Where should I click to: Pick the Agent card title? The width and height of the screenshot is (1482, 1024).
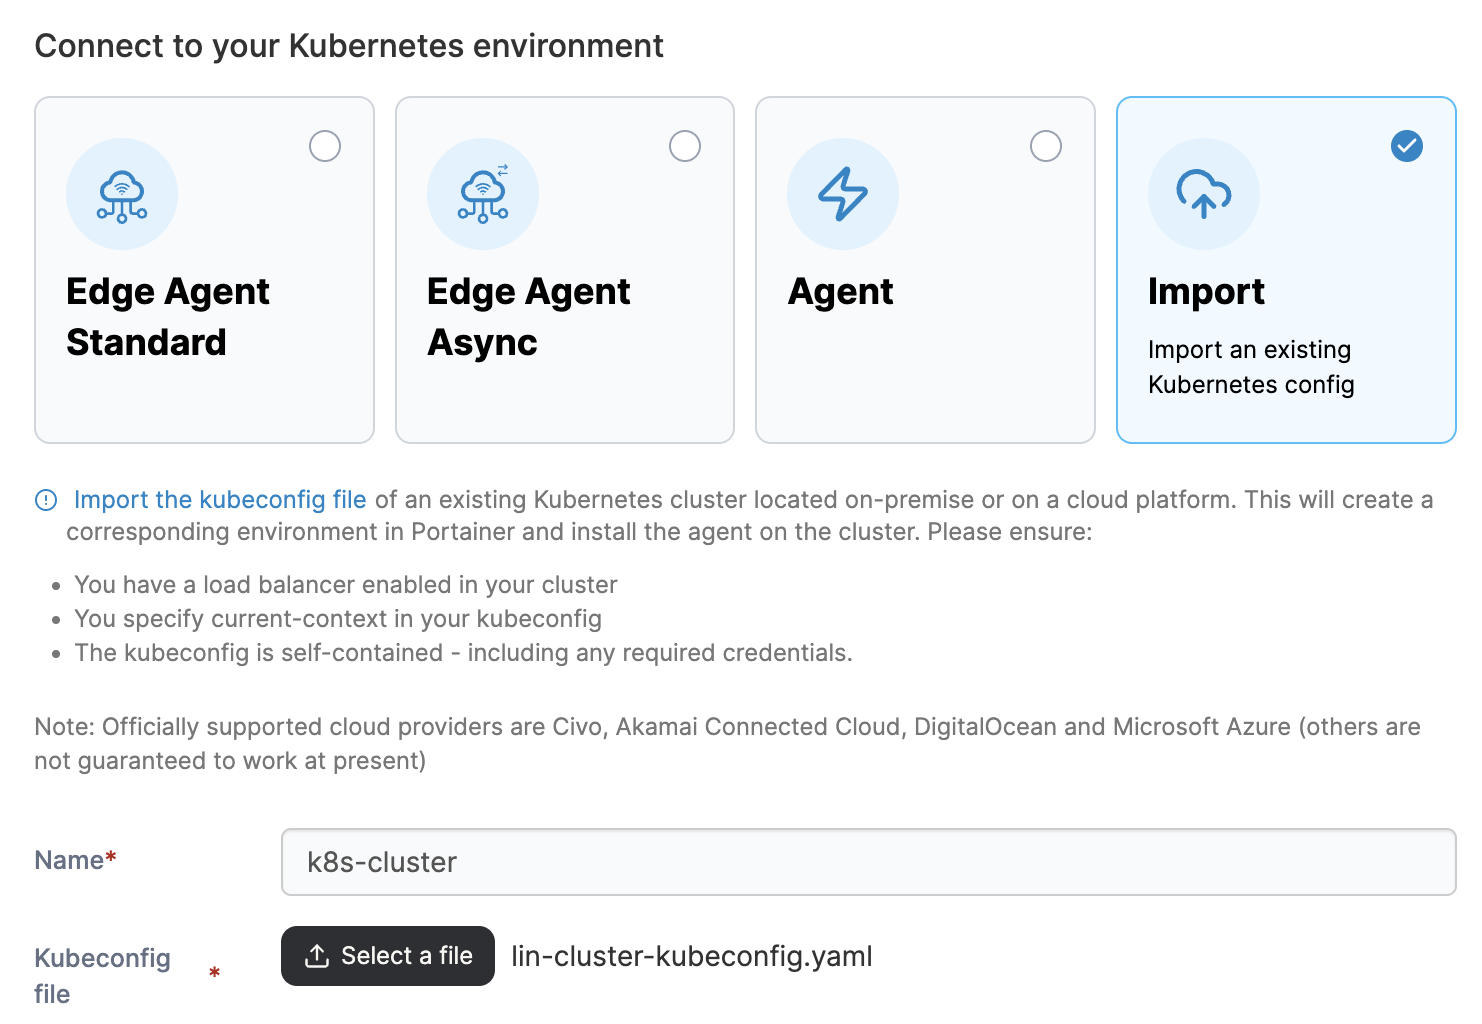point(840,292)
